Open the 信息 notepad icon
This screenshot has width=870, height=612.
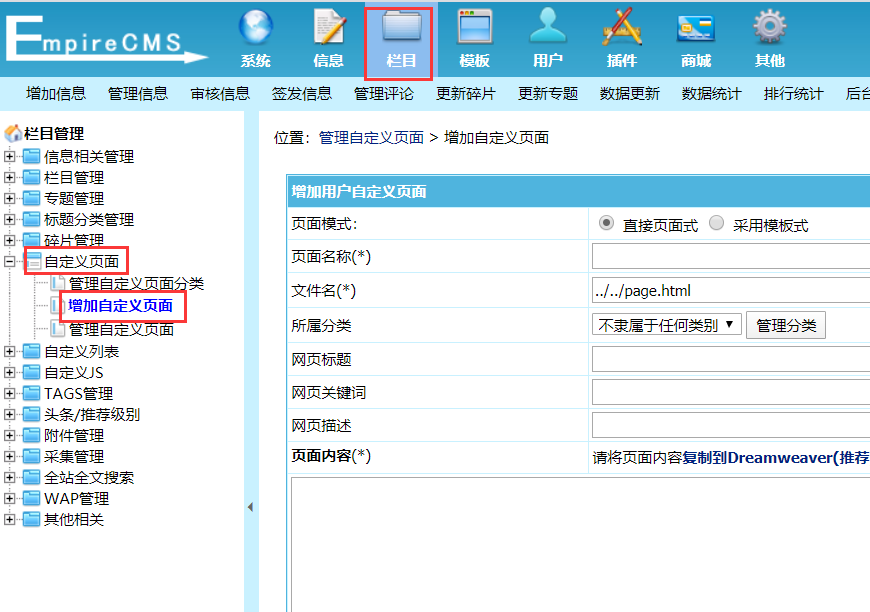(x=329, y=27)
